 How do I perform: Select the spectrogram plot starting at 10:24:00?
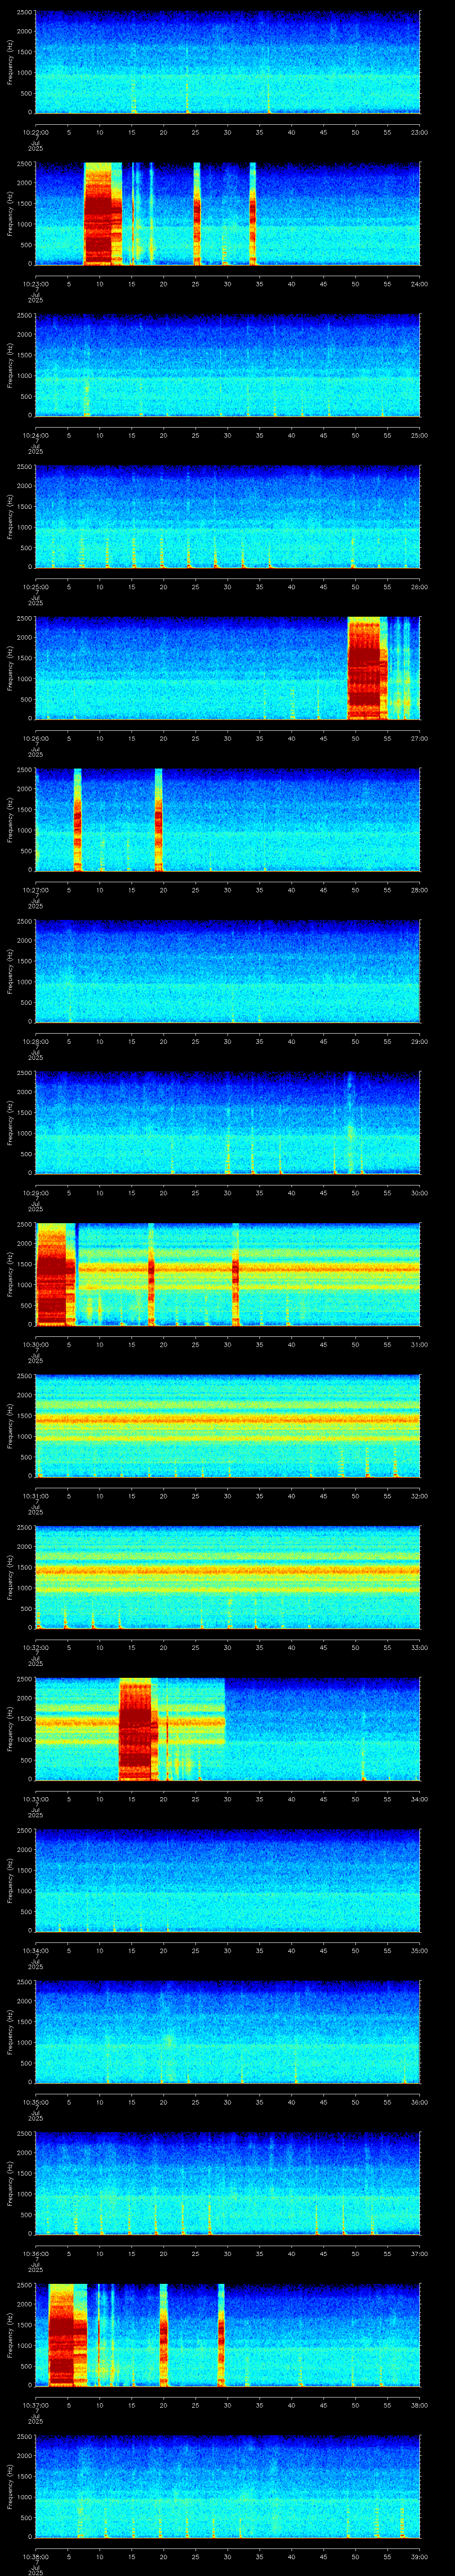[227, 365]
